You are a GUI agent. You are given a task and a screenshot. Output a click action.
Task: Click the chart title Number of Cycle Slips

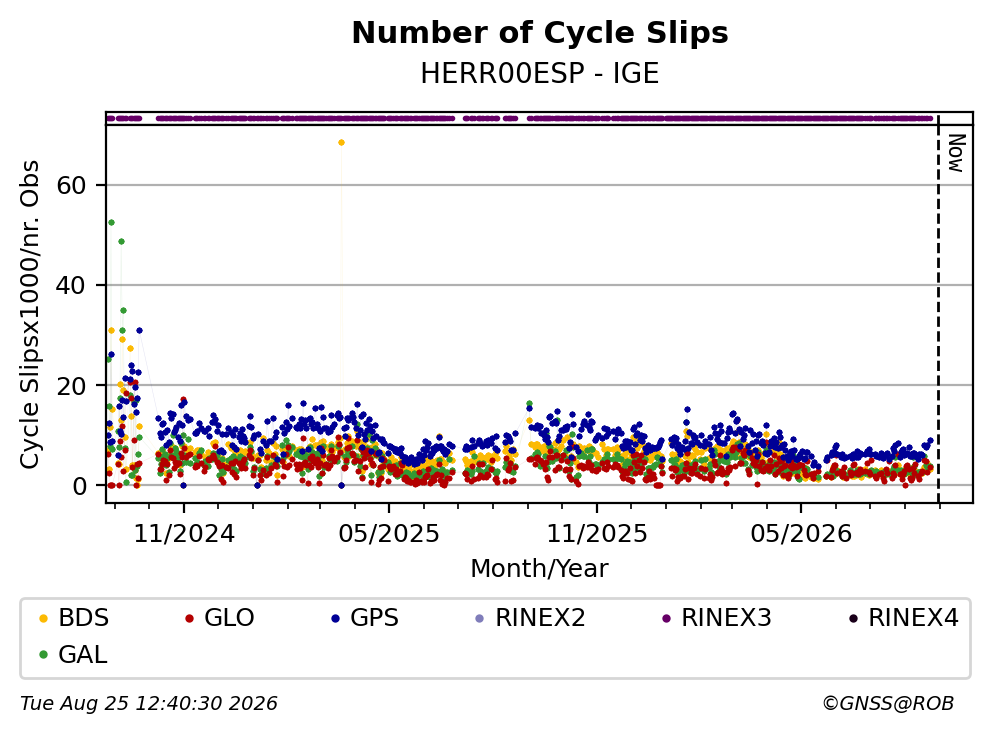coord(540,33)
